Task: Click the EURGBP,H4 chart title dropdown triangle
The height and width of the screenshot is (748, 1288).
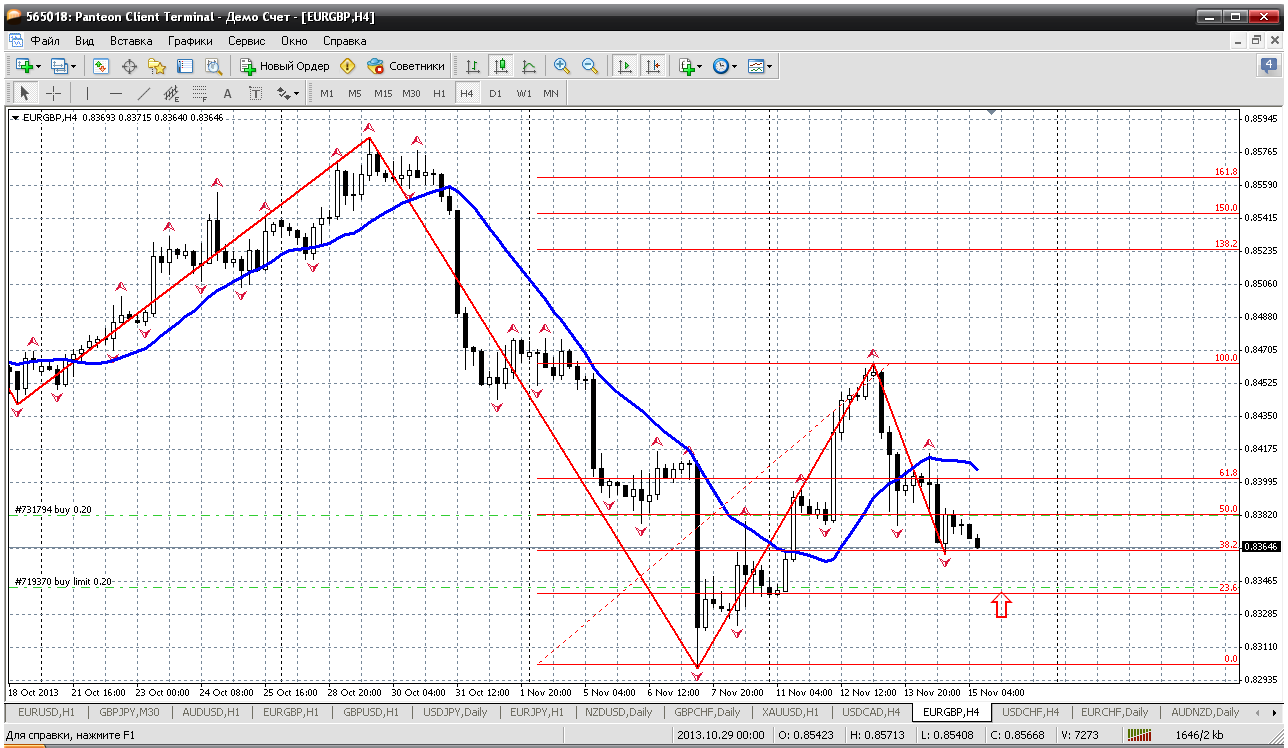Action: [15, 118]
